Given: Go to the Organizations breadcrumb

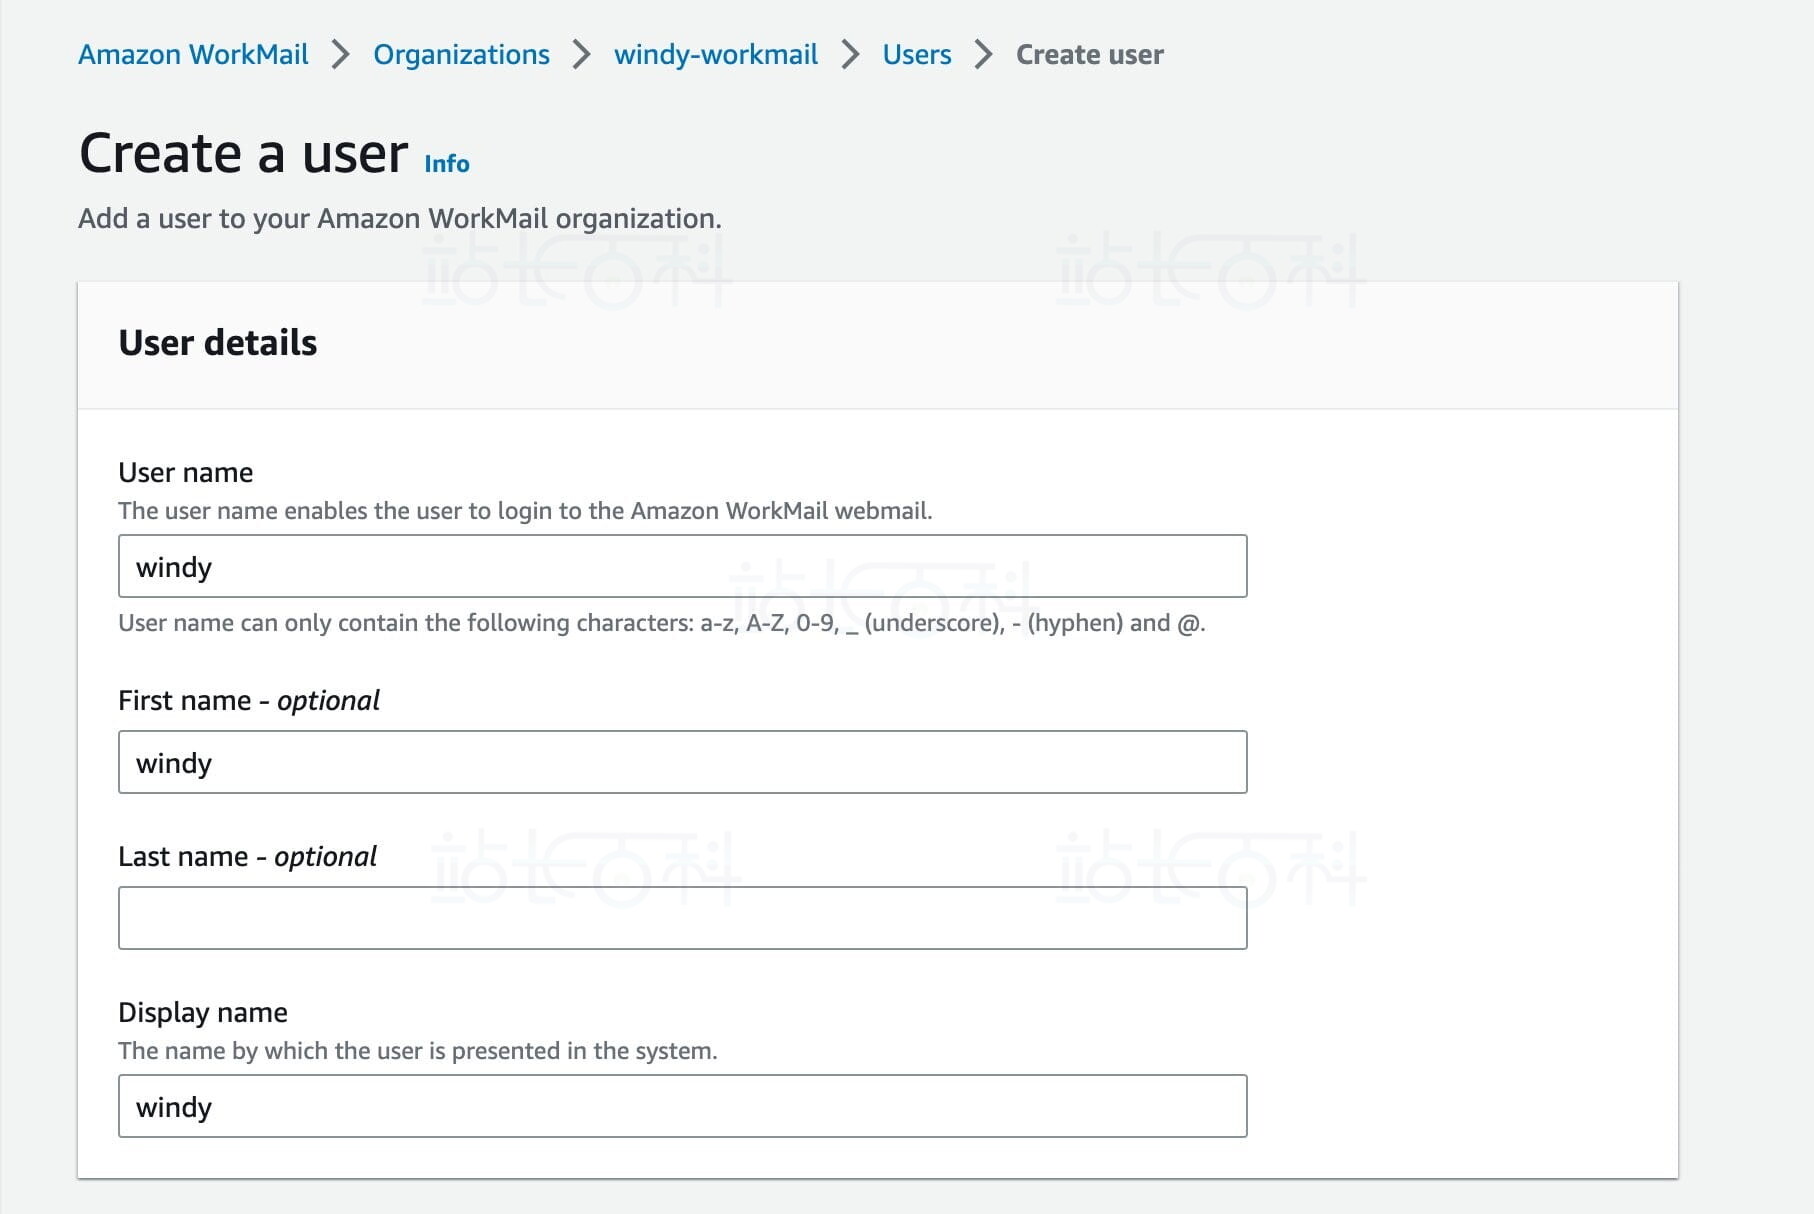Looking at the screenshot, I should click(x=461, y=54).
